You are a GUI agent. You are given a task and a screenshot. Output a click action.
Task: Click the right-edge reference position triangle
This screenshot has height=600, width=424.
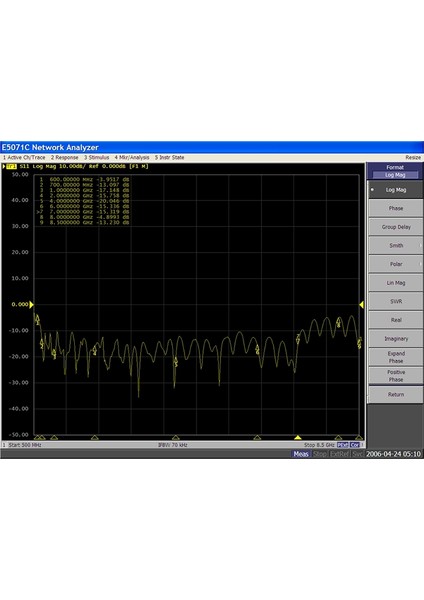click(361, 305)
